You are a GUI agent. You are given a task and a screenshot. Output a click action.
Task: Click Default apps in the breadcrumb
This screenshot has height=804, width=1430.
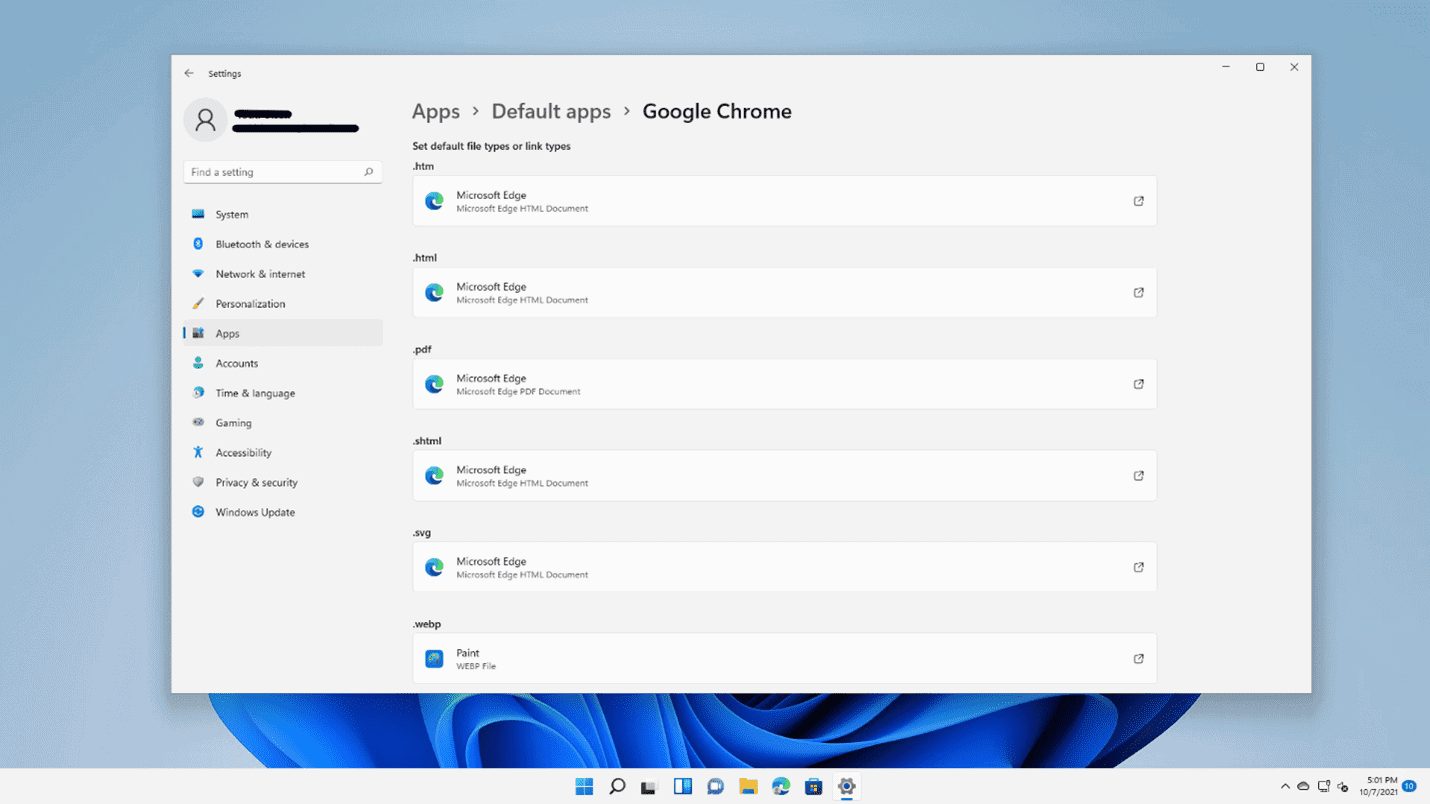coord(551,112)
